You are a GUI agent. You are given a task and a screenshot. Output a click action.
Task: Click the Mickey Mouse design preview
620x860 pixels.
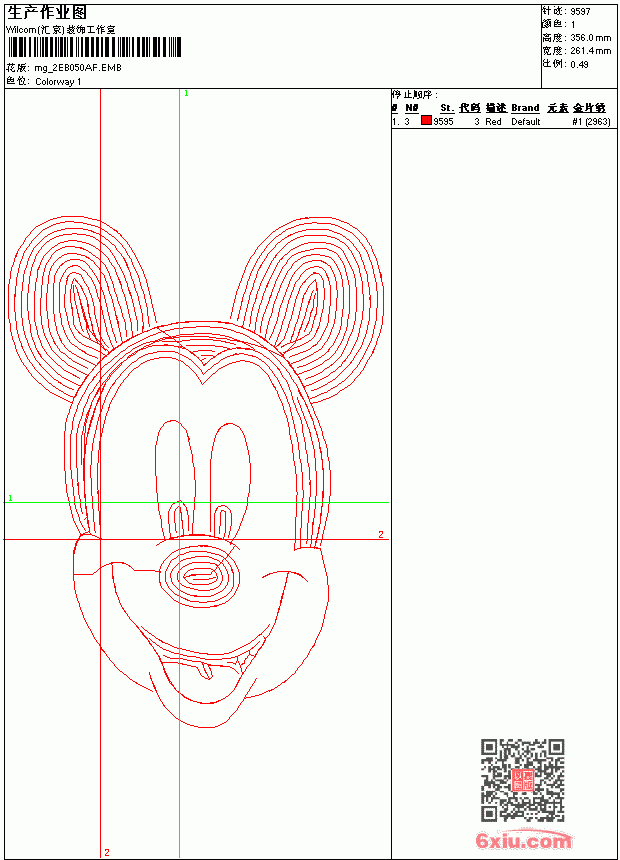point(196,472)
